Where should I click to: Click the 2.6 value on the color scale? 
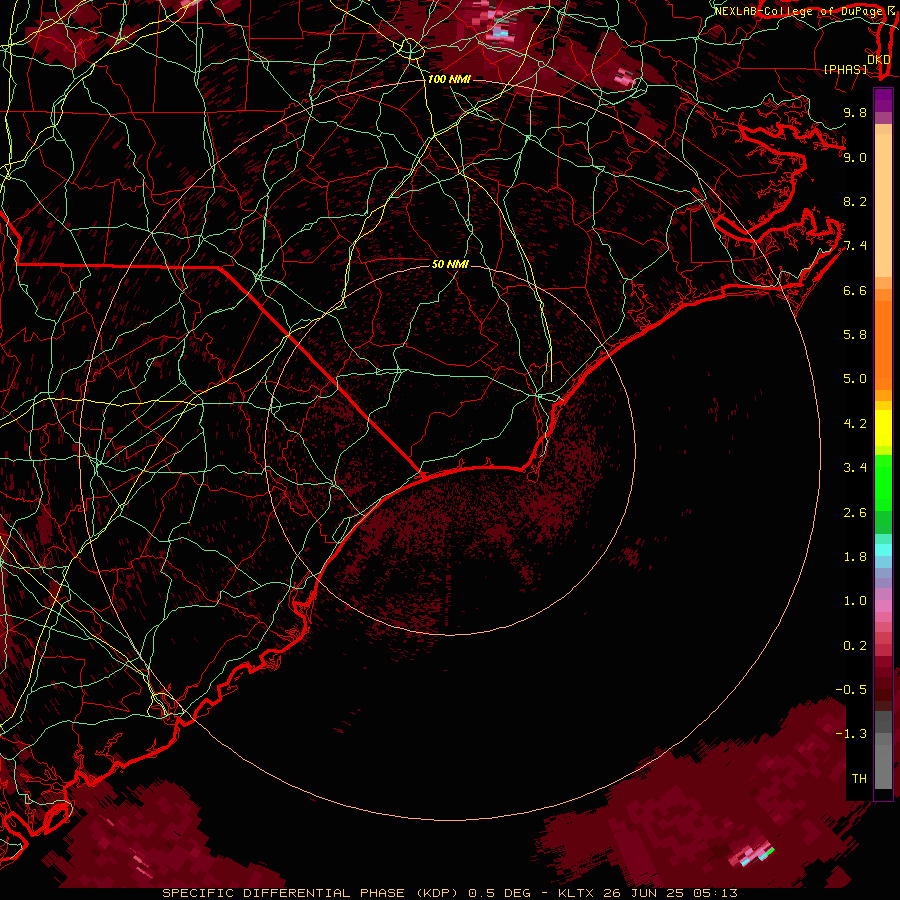[x=855, y=513]
